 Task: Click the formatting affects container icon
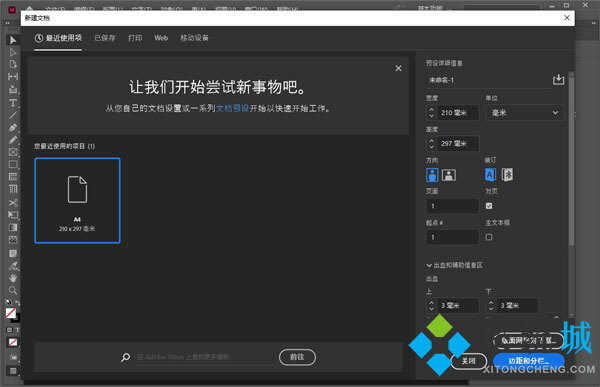tap(10, 330)
